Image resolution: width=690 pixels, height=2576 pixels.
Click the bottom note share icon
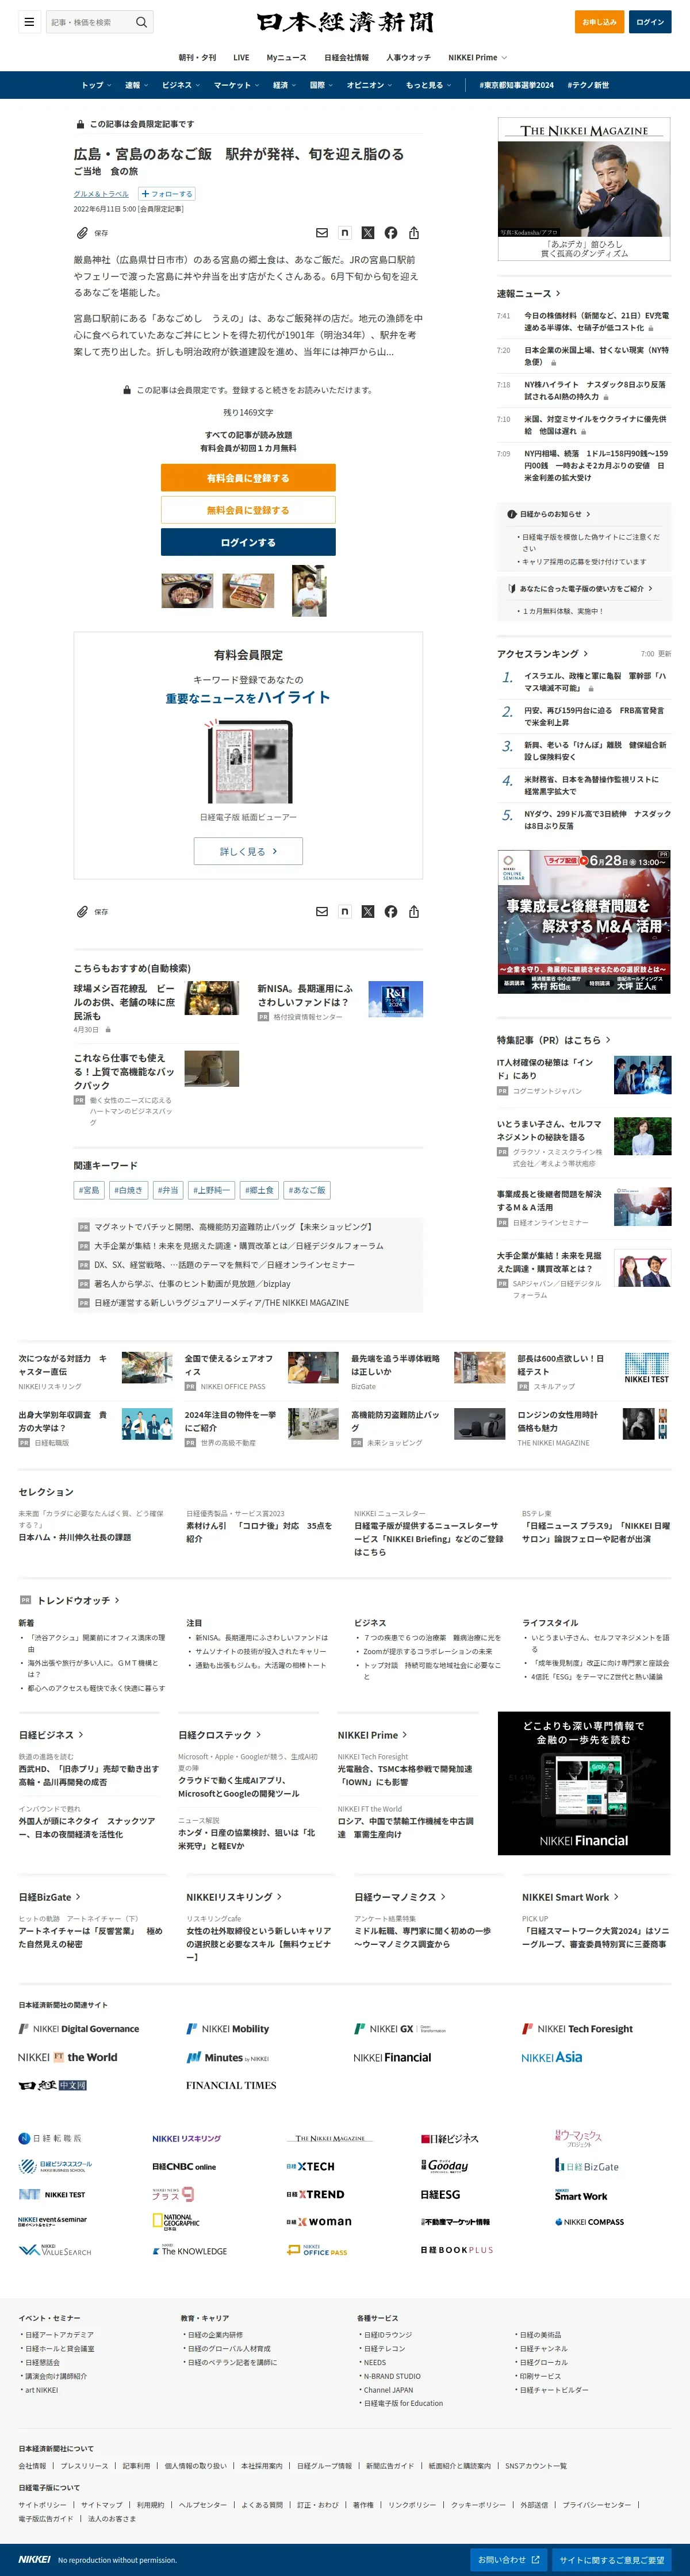coord(345,912)
